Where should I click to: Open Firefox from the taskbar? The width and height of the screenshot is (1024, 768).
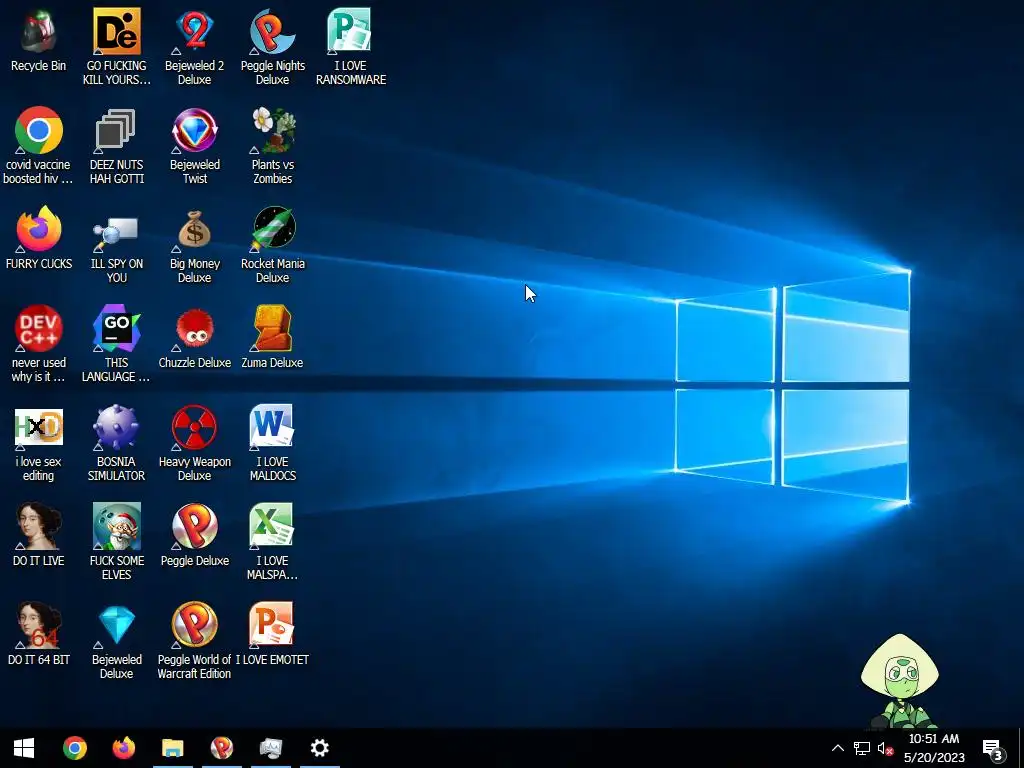click(124, 748)
